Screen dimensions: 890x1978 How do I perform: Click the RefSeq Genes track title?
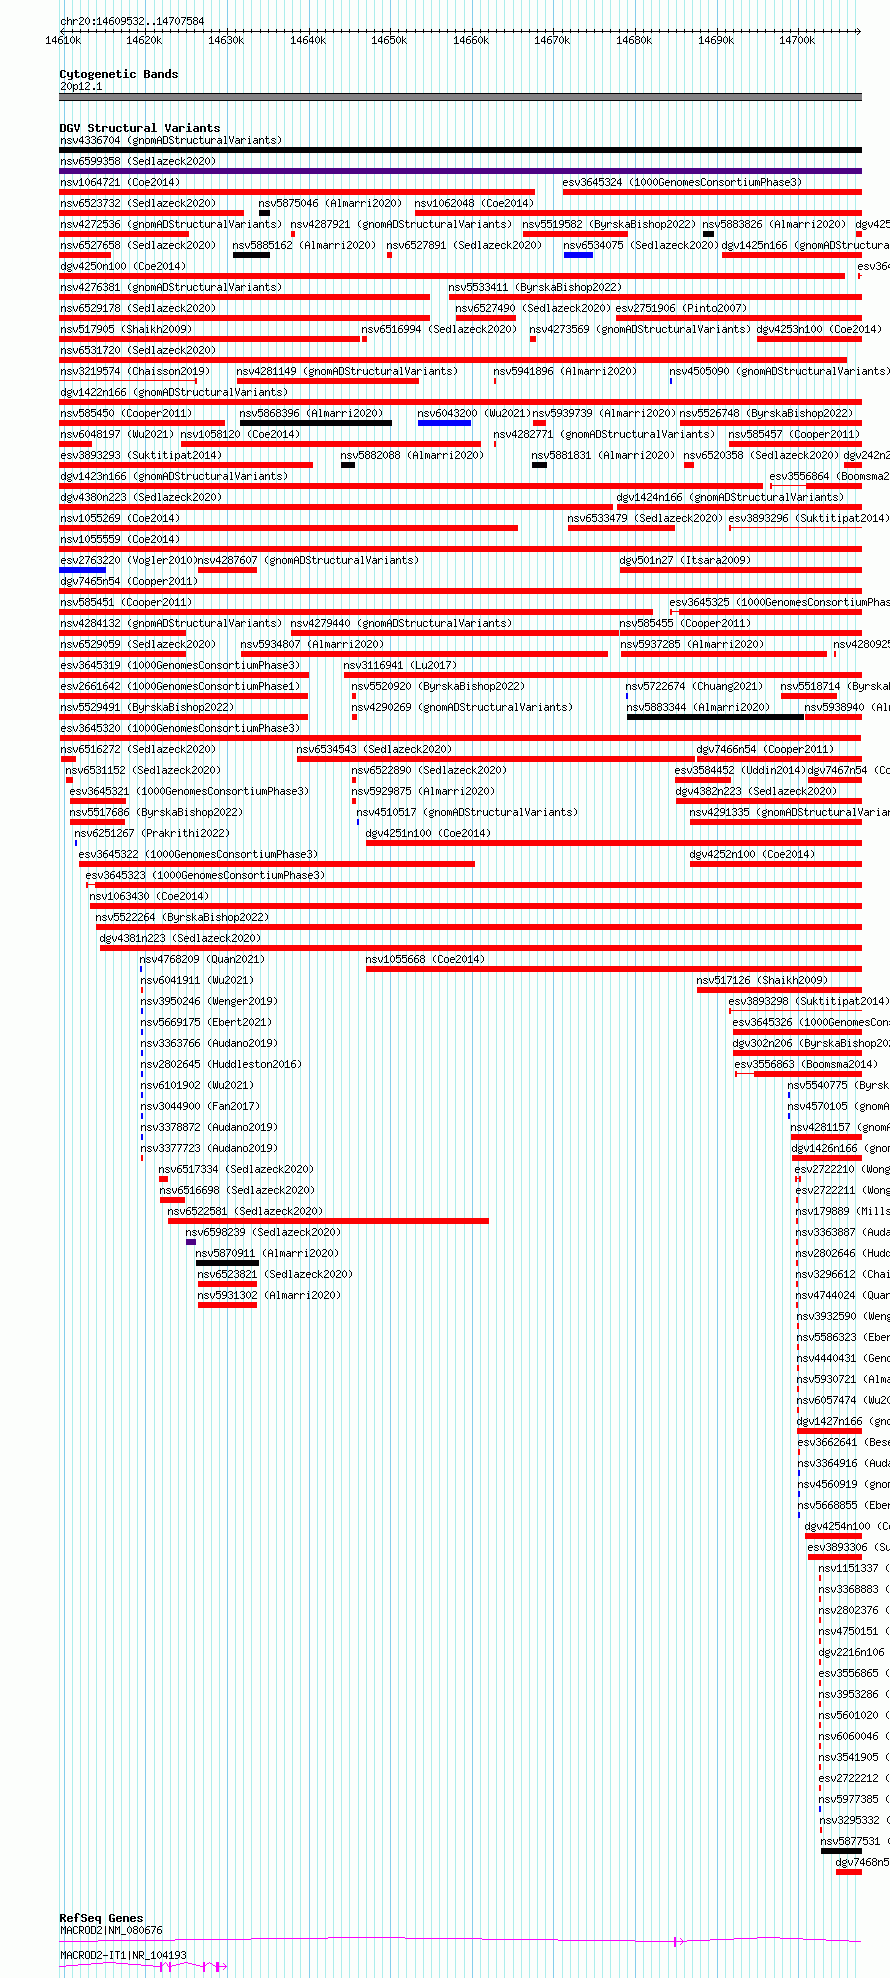[102, 1919]
